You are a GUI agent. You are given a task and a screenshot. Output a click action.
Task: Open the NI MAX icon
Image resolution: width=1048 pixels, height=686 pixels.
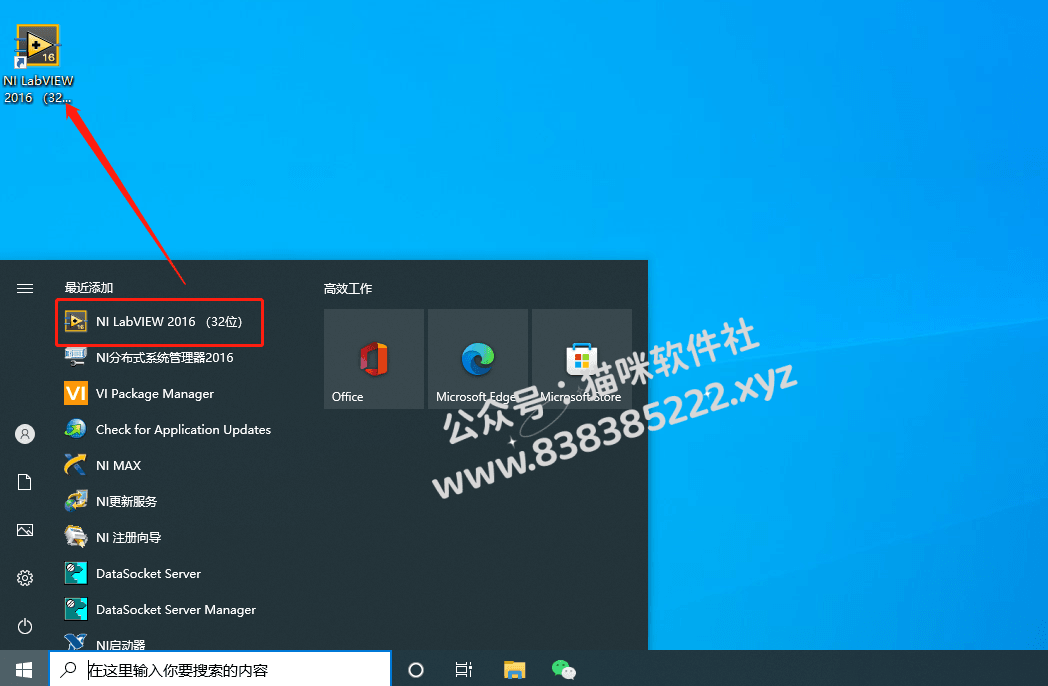click(x=76, y=465)
